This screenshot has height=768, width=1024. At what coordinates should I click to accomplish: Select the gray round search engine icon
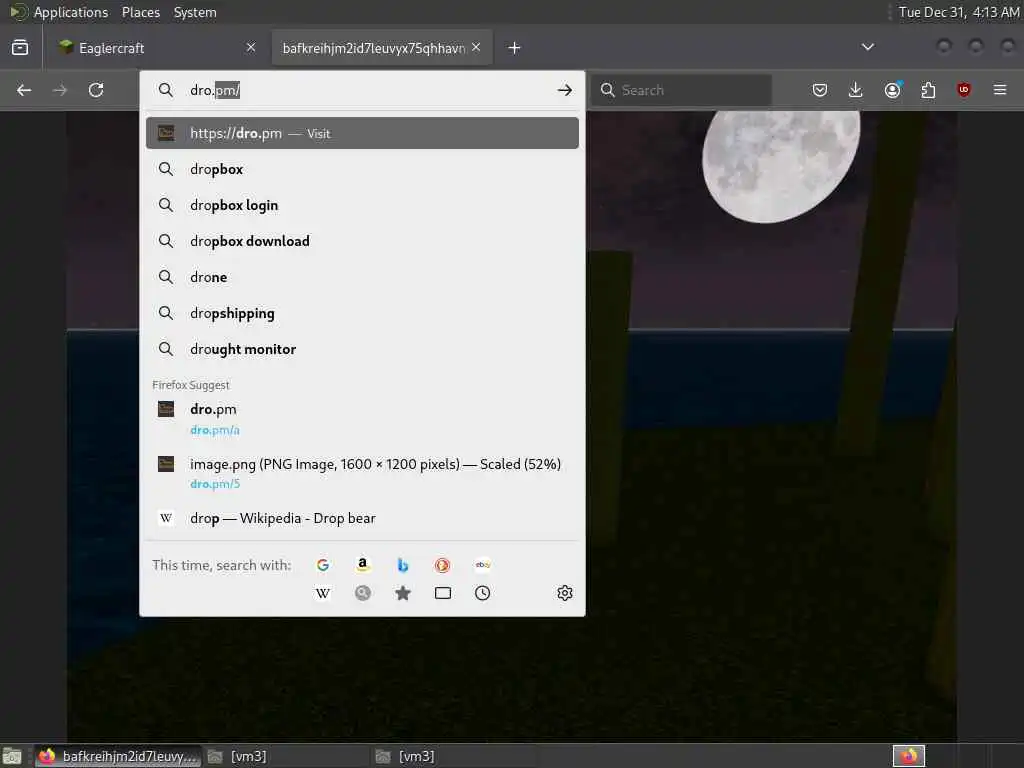[362, 593]
